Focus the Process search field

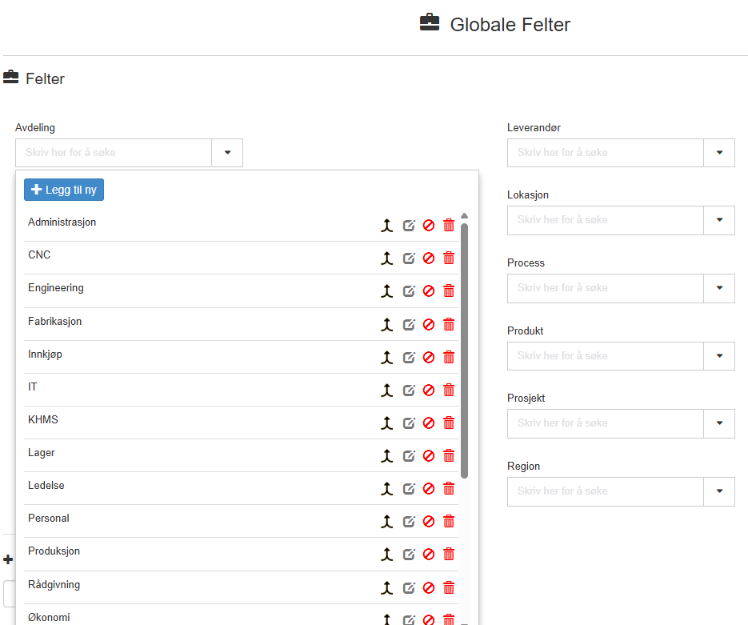tap(605, 288)
